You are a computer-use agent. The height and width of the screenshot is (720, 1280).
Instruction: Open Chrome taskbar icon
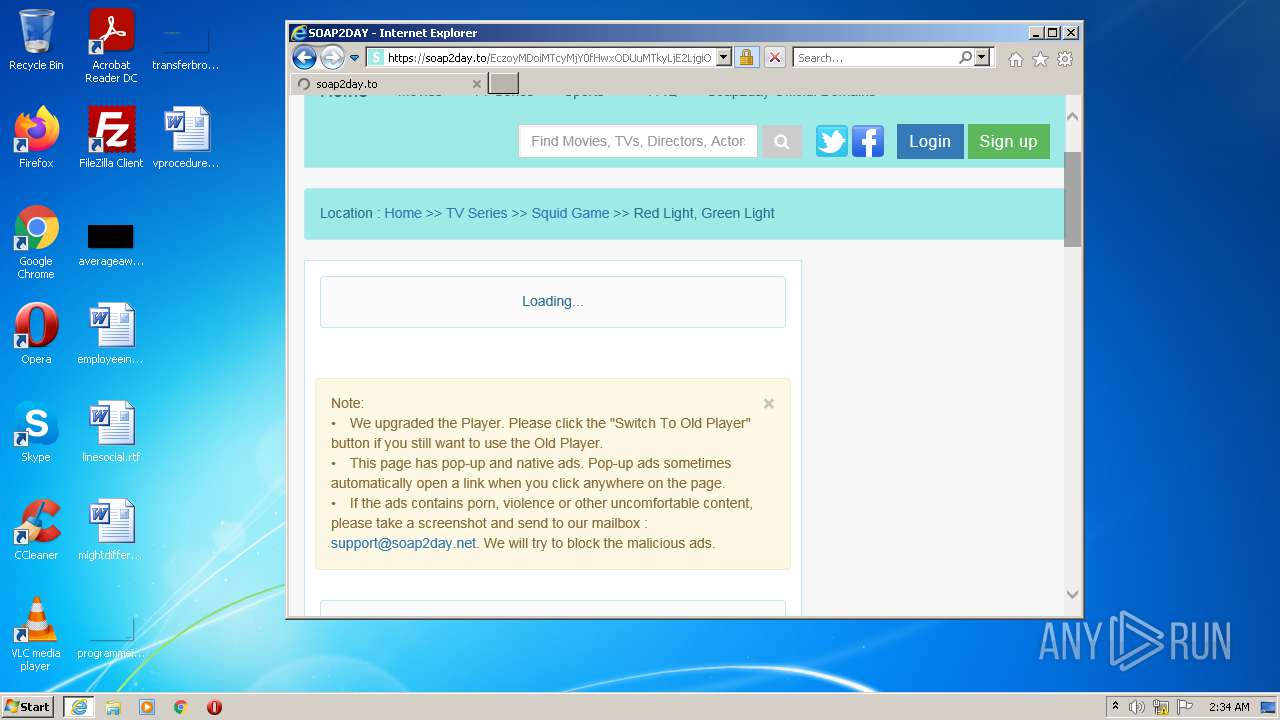click(180, 707)
